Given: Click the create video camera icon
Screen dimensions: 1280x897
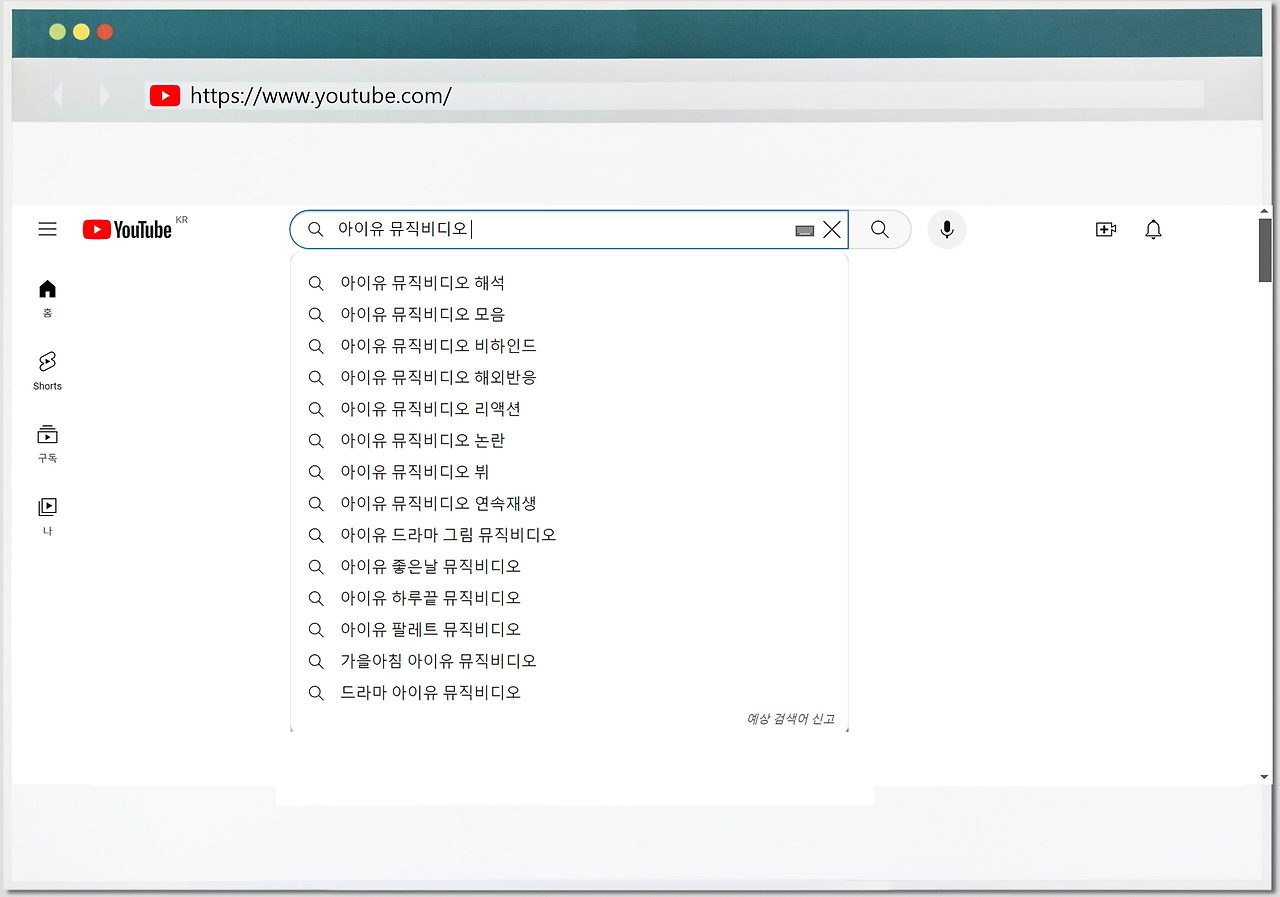Looking at the screenshot, I should point(1106,229).
